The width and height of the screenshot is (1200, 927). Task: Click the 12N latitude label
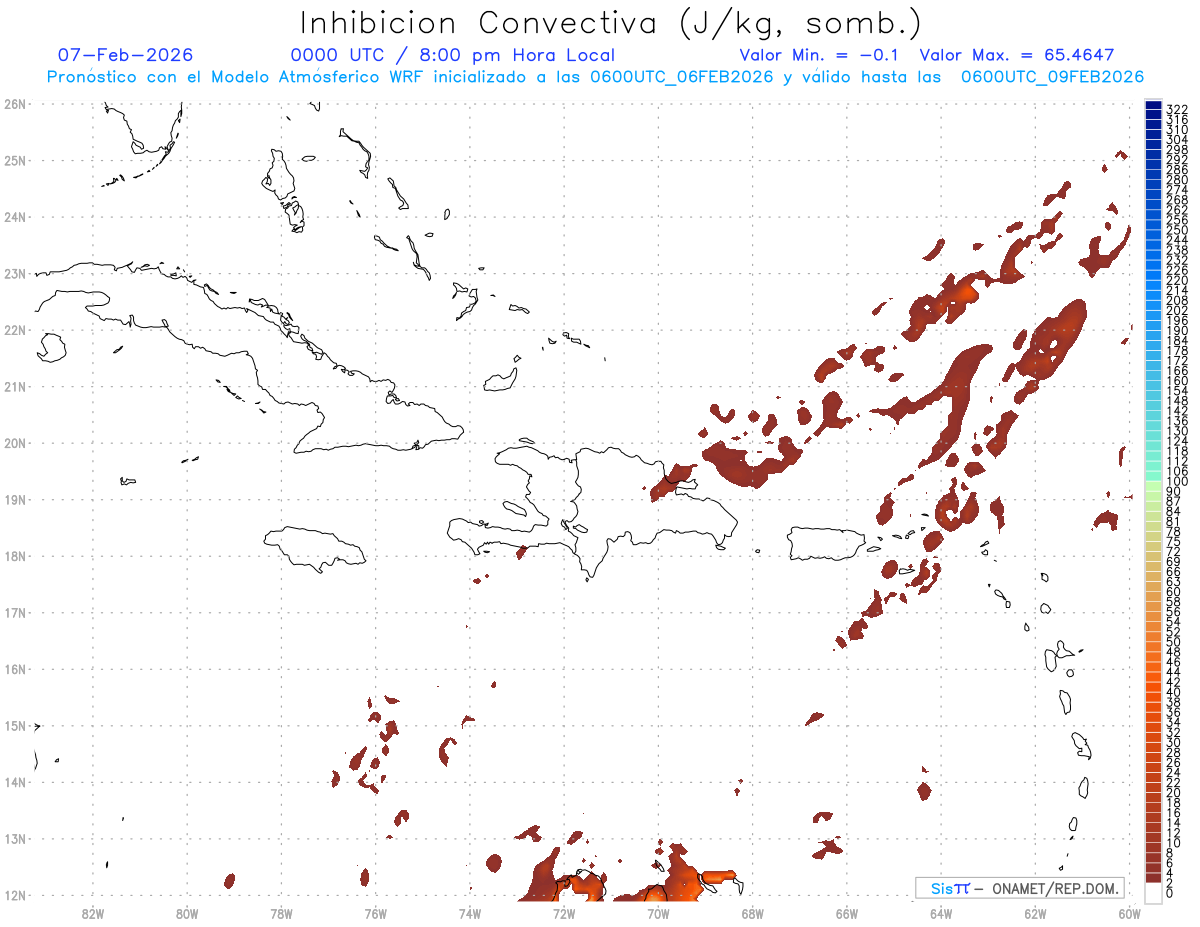tap(15, 895)
